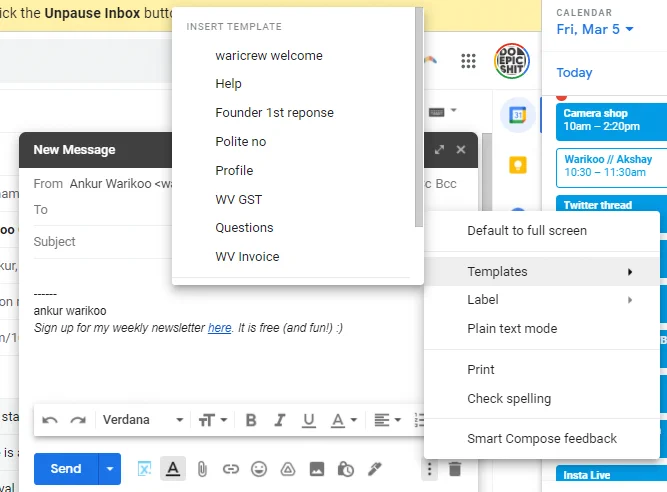Insert the Polite no template
Image resolution: width=667 pixels, height=492 pixels.
(241, 142)
